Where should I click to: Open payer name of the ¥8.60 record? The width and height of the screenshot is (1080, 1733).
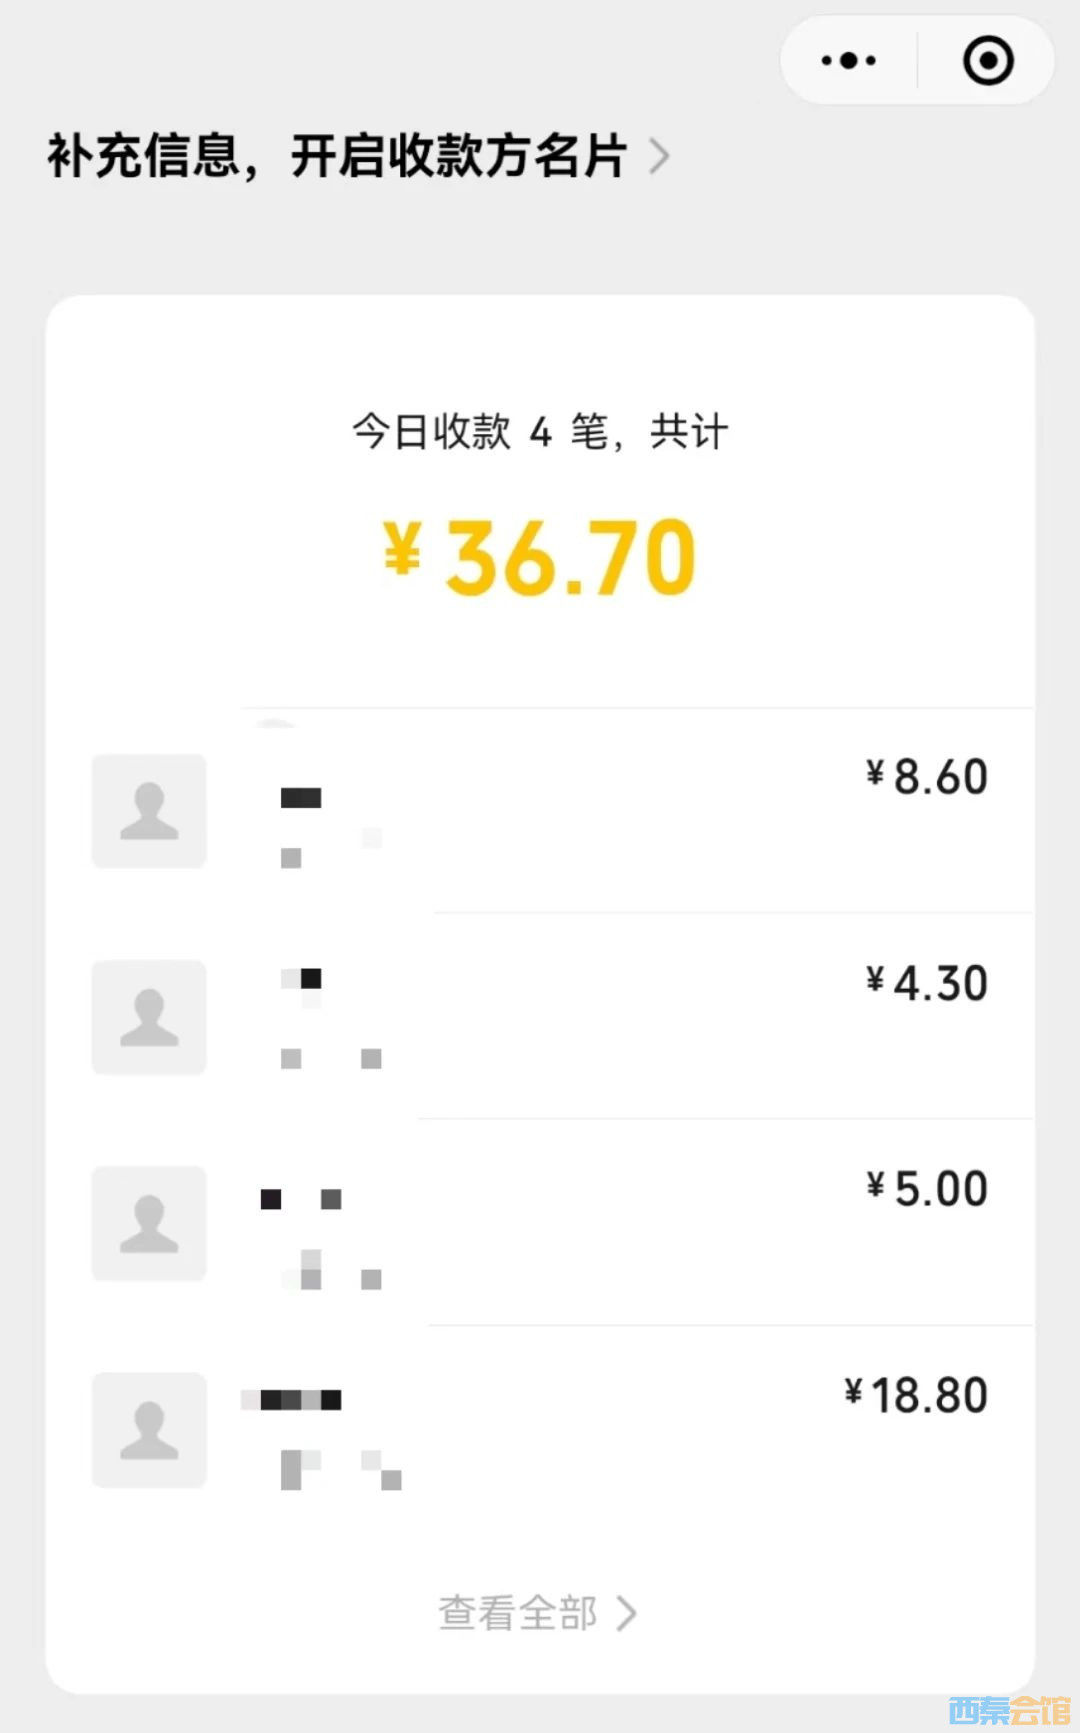(x=301, y=797)
